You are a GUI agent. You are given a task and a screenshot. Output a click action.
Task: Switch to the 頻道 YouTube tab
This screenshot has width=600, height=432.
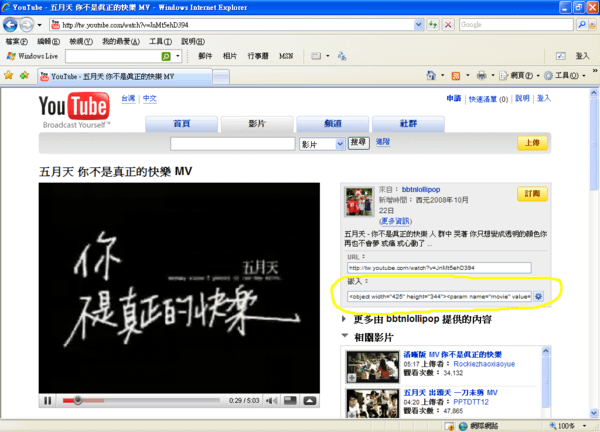[333, 124]
